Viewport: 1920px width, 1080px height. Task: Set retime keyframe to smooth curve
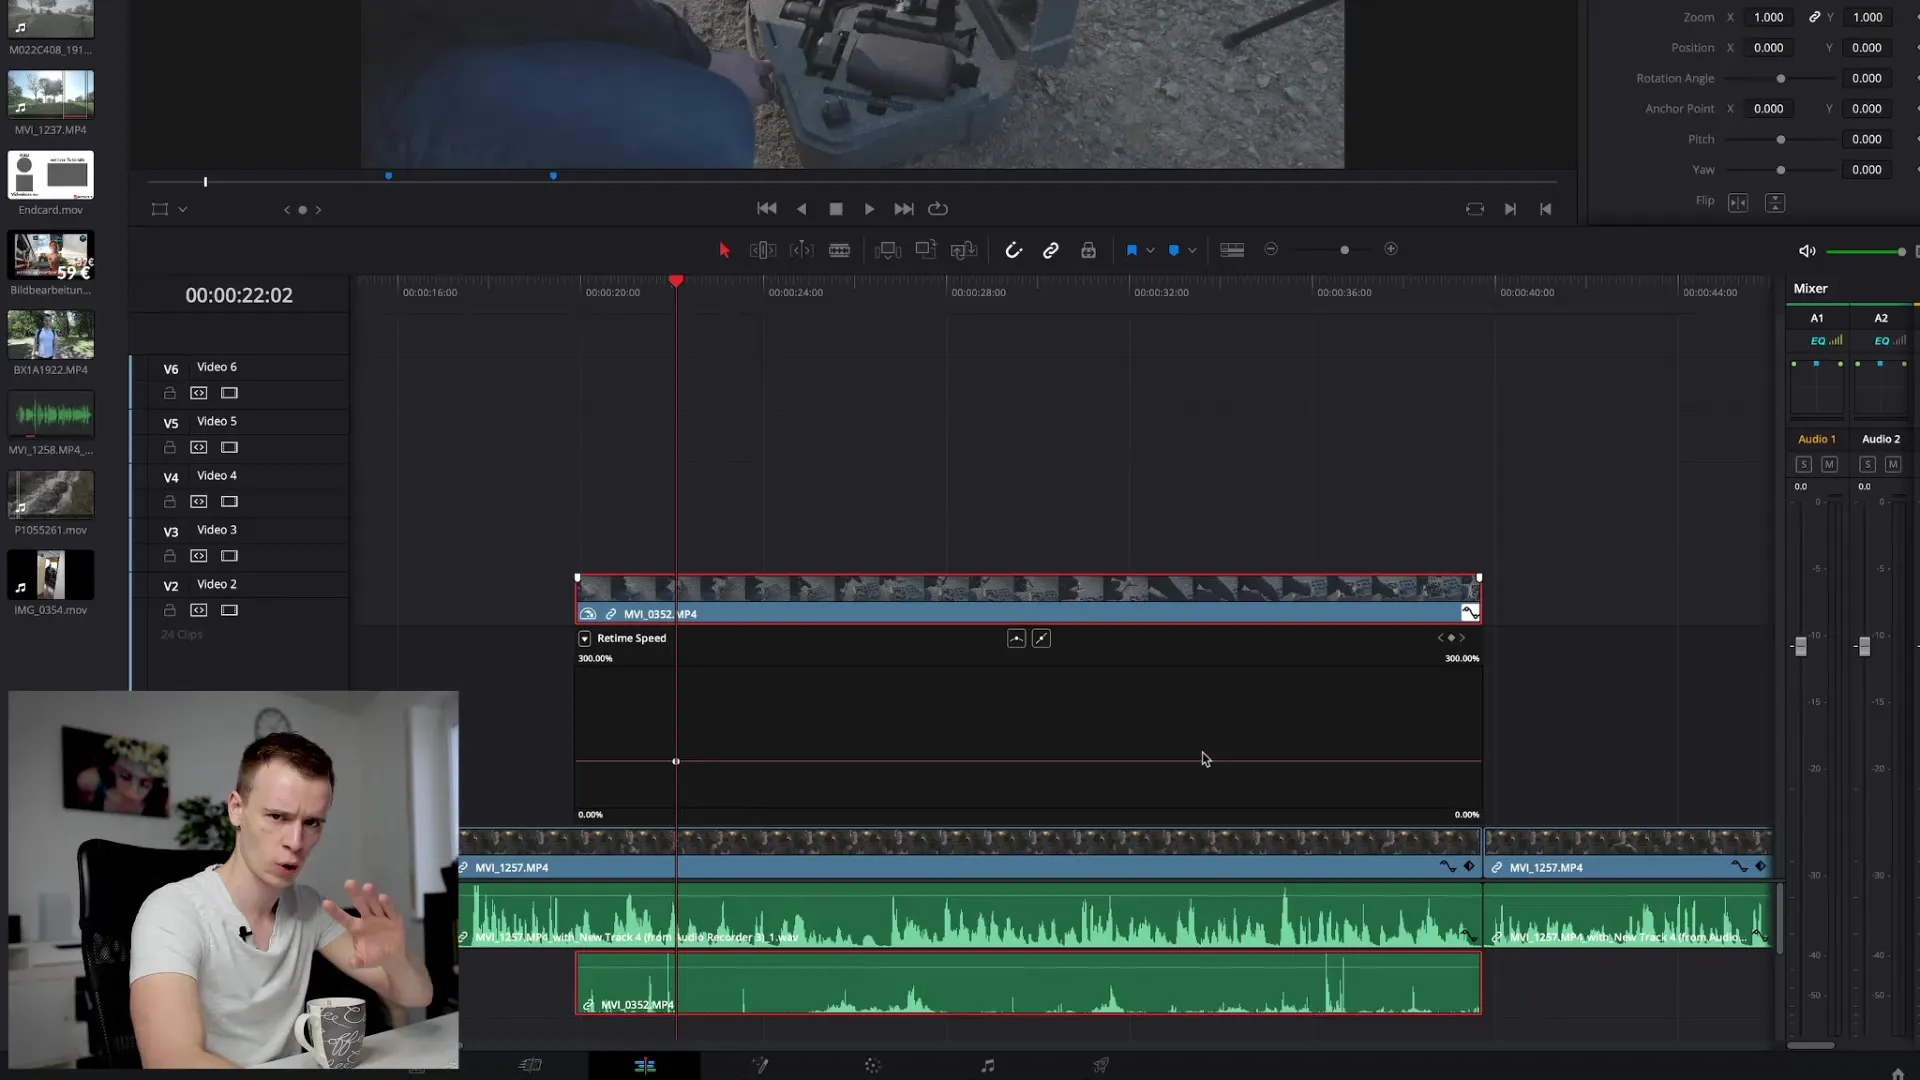(1016, 638)
